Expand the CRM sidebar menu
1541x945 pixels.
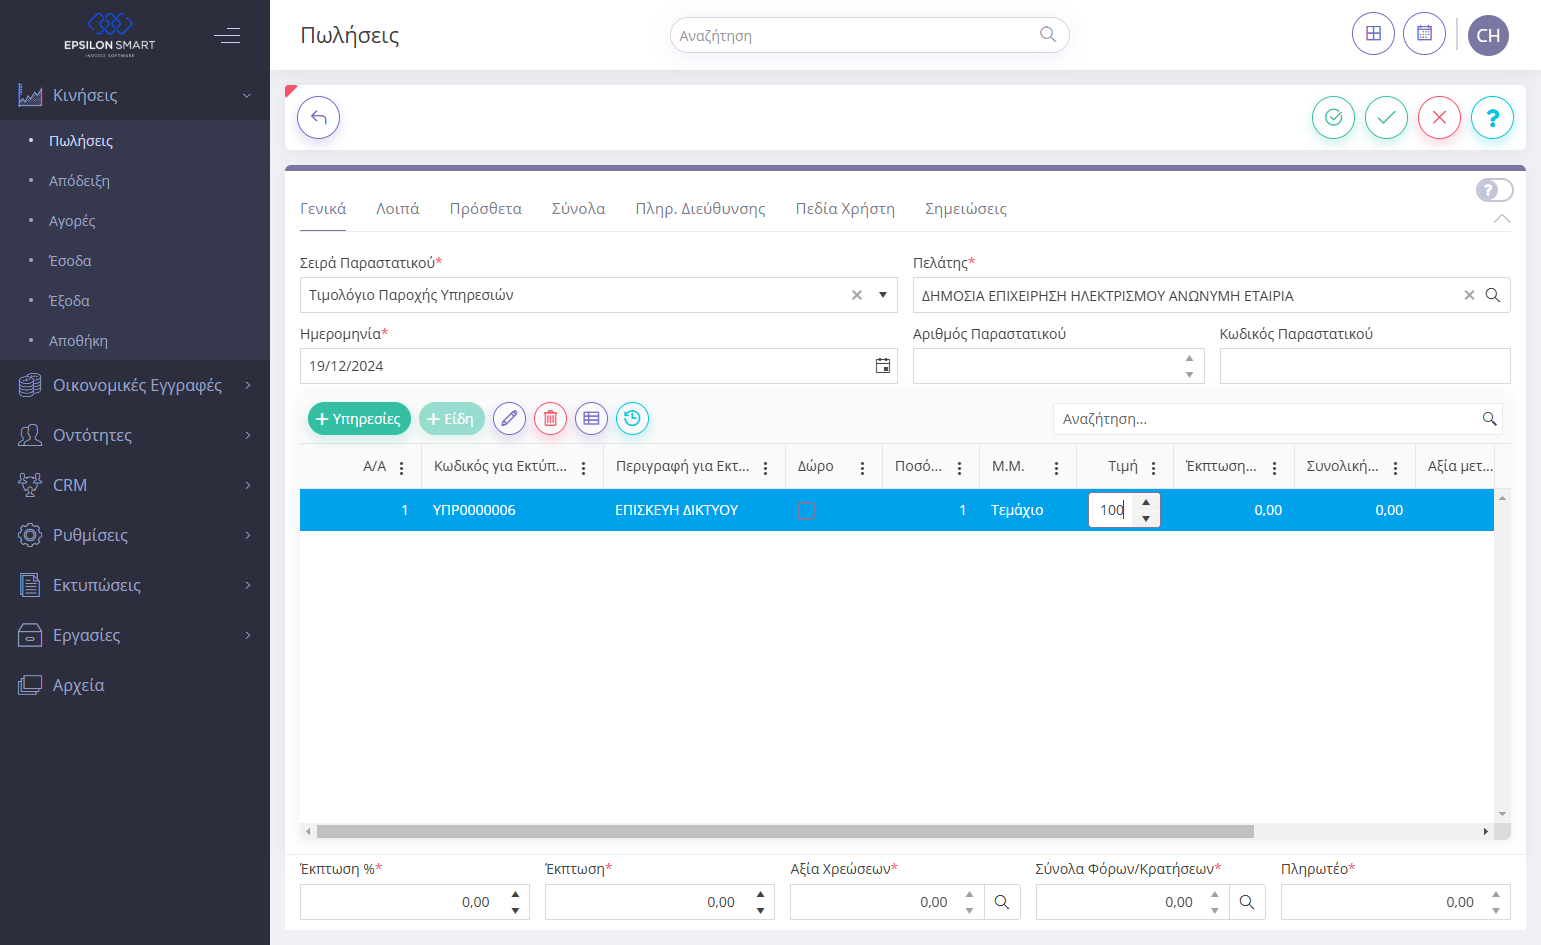[x=135, y=485]
